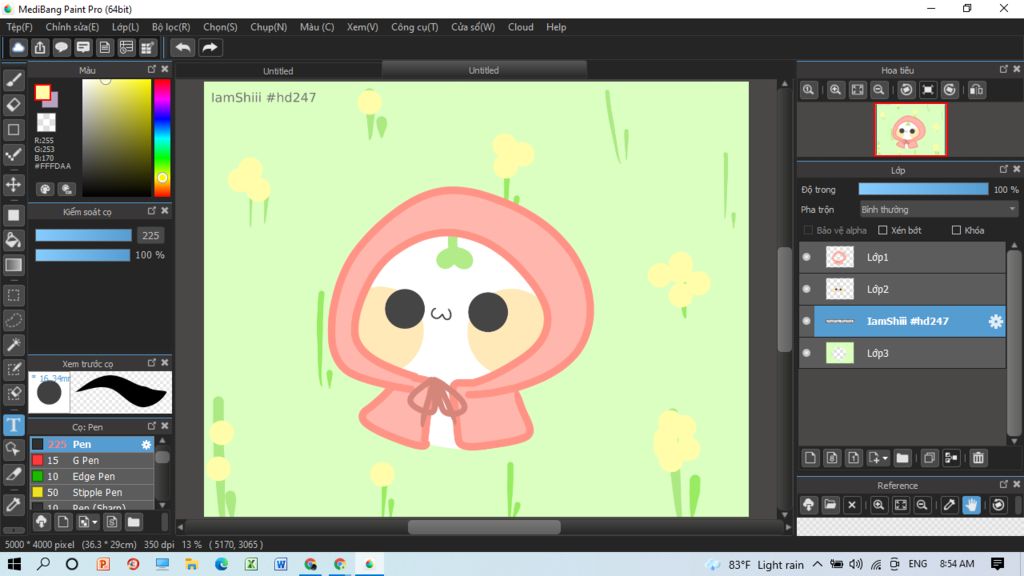Click the hue strip in the Màu panel

click(162, 138)
